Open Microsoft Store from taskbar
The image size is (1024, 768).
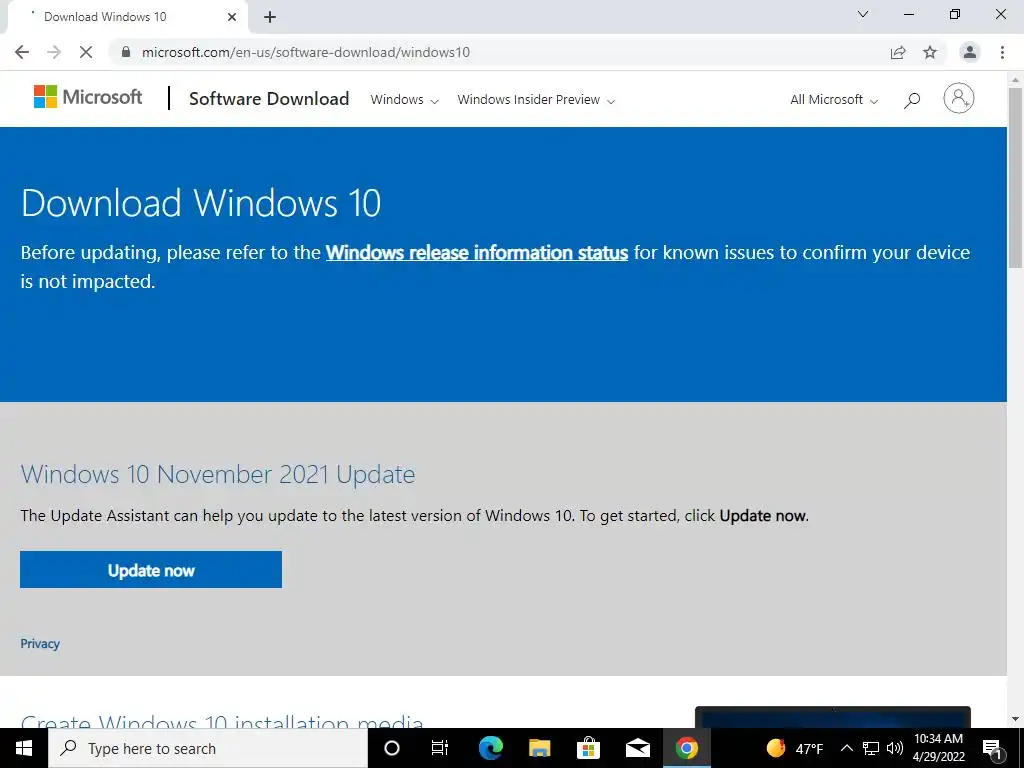(x=588, y=748)
